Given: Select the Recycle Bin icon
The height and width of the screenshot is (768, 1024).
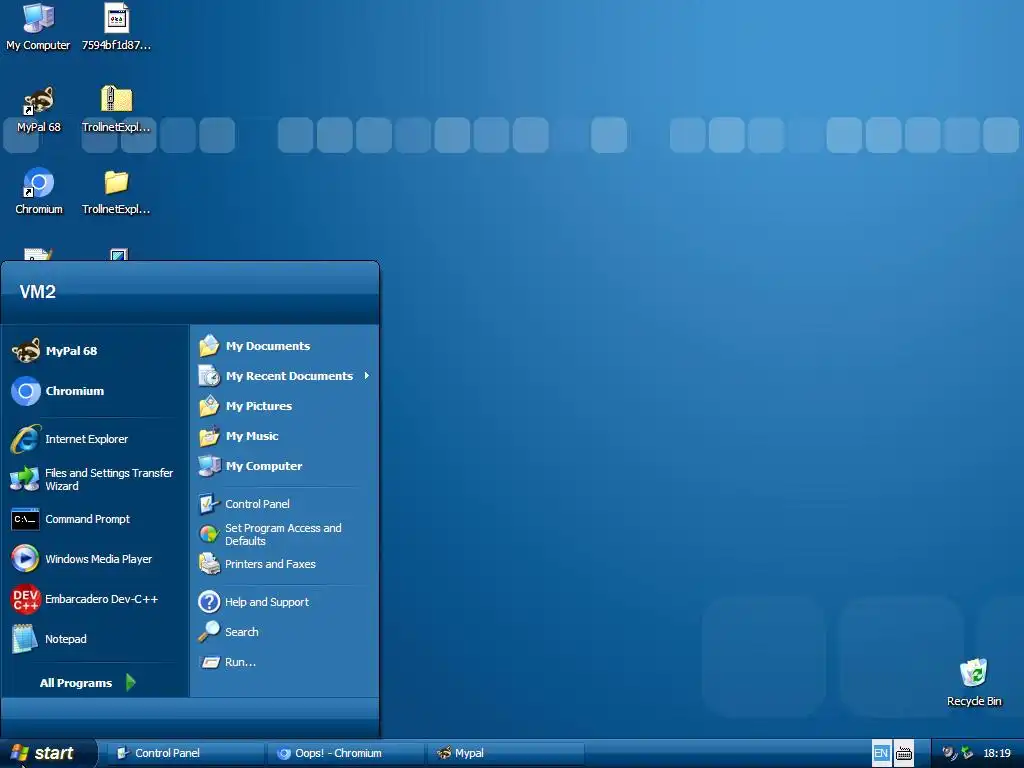Looking at the screenshot, I should [974, 683].
